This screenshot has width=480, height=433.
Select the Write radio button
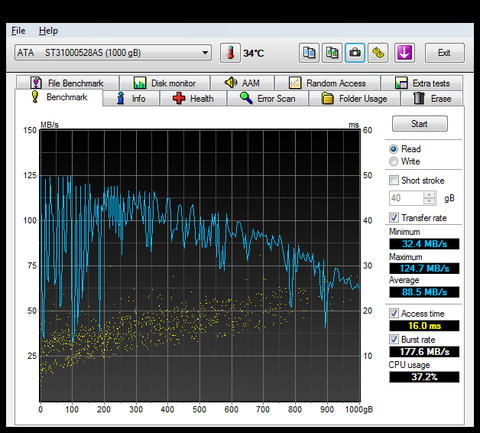394,162
